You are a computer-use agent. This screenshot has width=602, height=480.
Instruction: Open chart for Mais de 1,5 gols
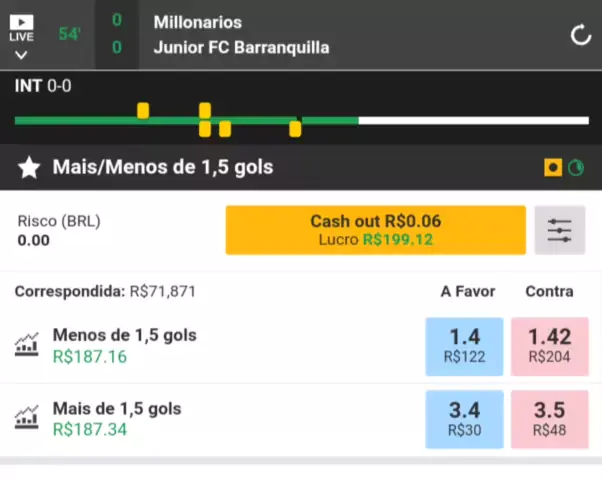(x=26, y=417)
